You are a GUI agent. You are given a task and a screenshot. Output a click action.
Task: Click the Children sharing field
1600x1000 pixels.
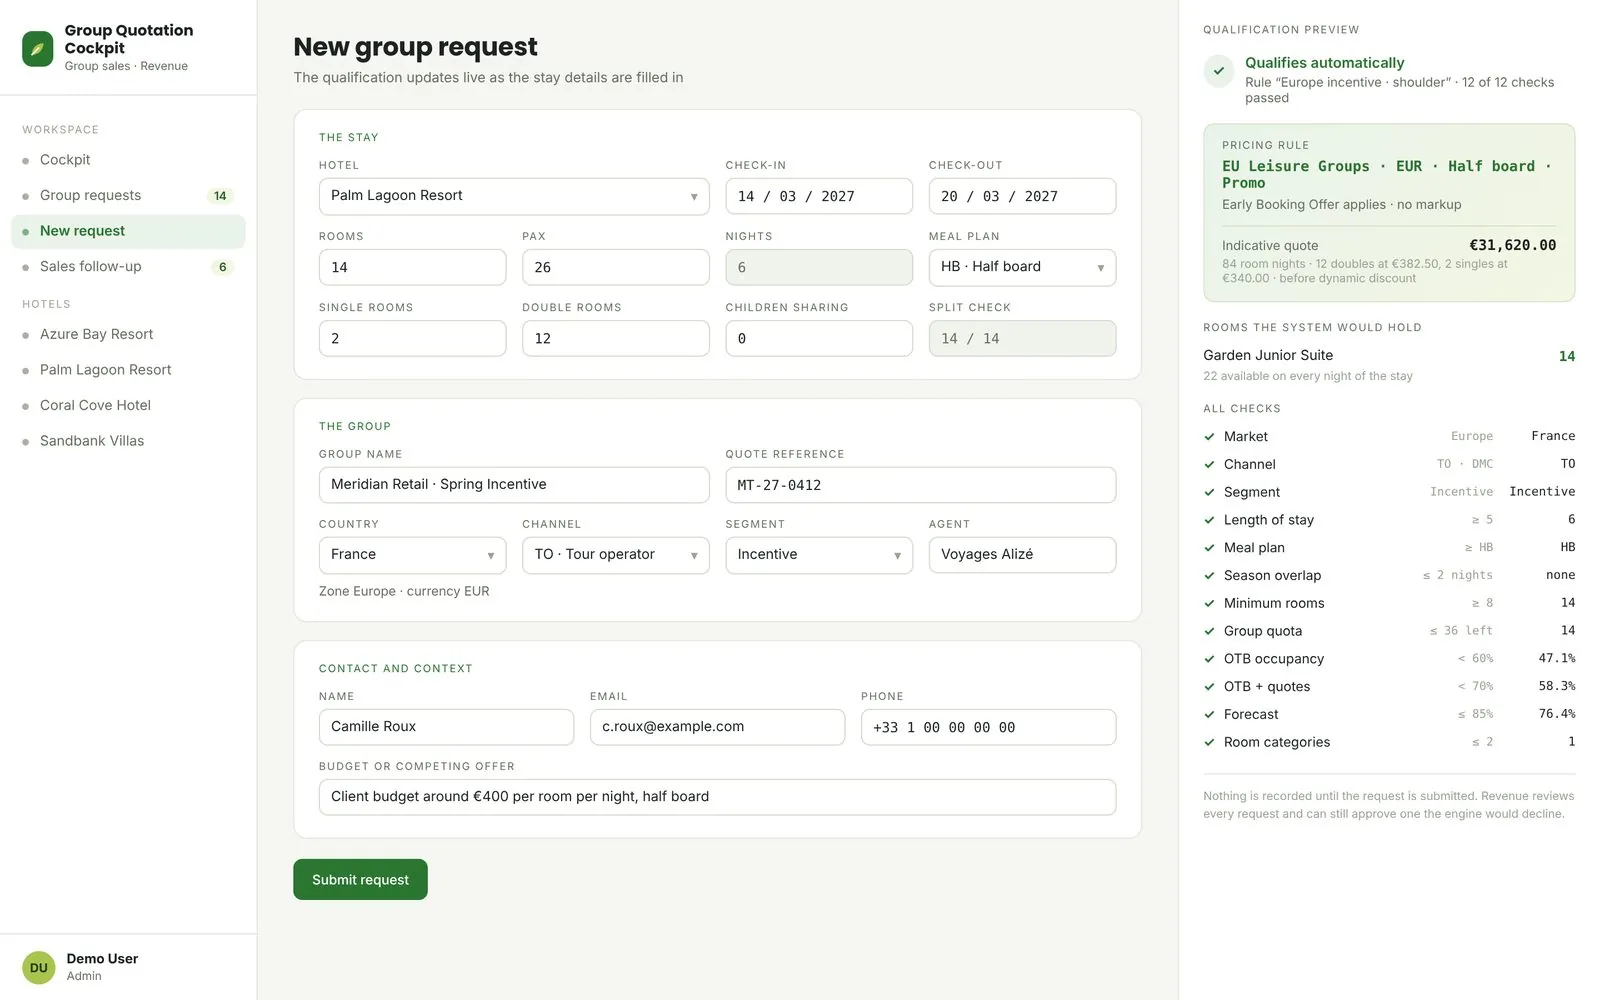point(819,338)
